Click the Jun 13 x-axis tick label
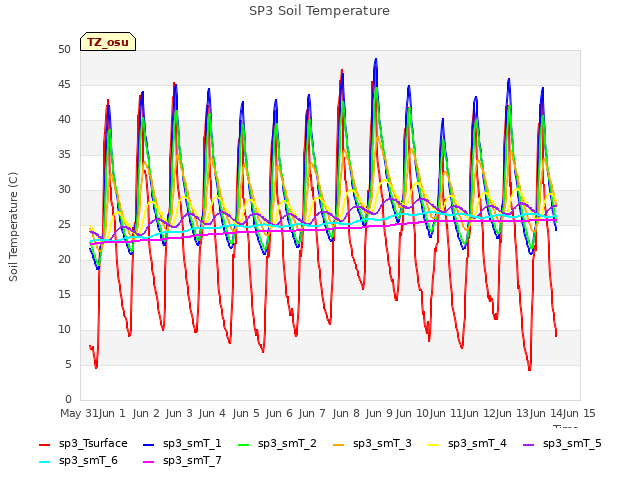640x480 pixels. pos(513,413)
